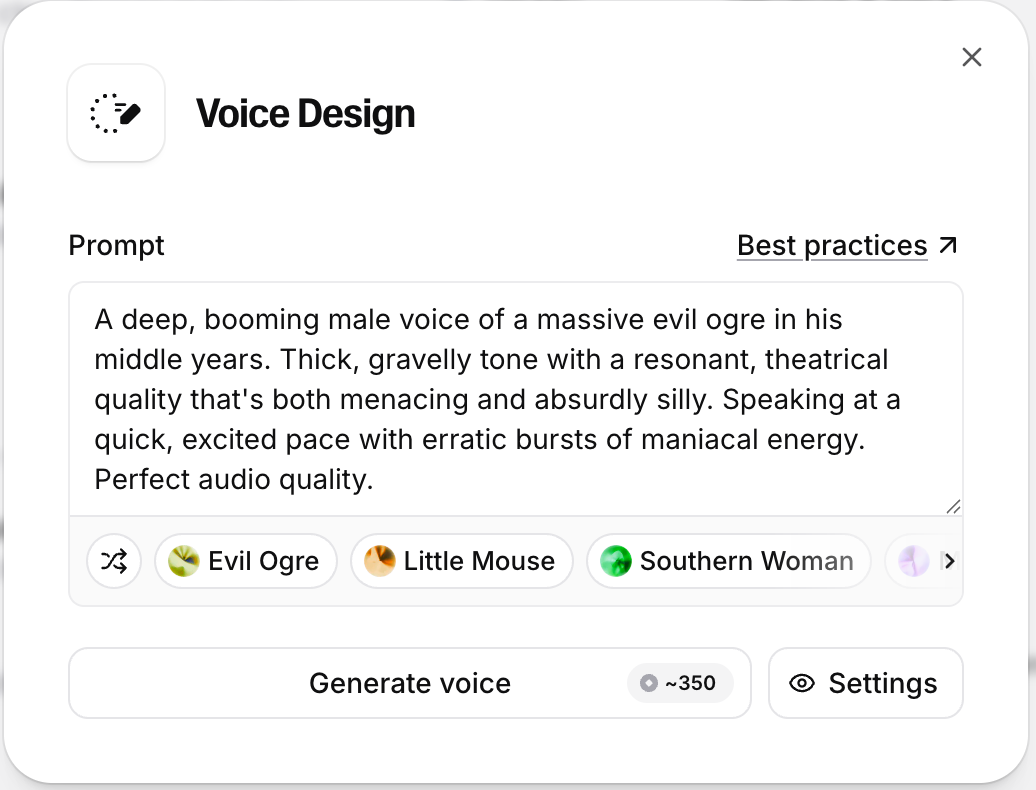Click the eye icon inside the Settings button
1036x790 pixels.
(x=805, y=683)
